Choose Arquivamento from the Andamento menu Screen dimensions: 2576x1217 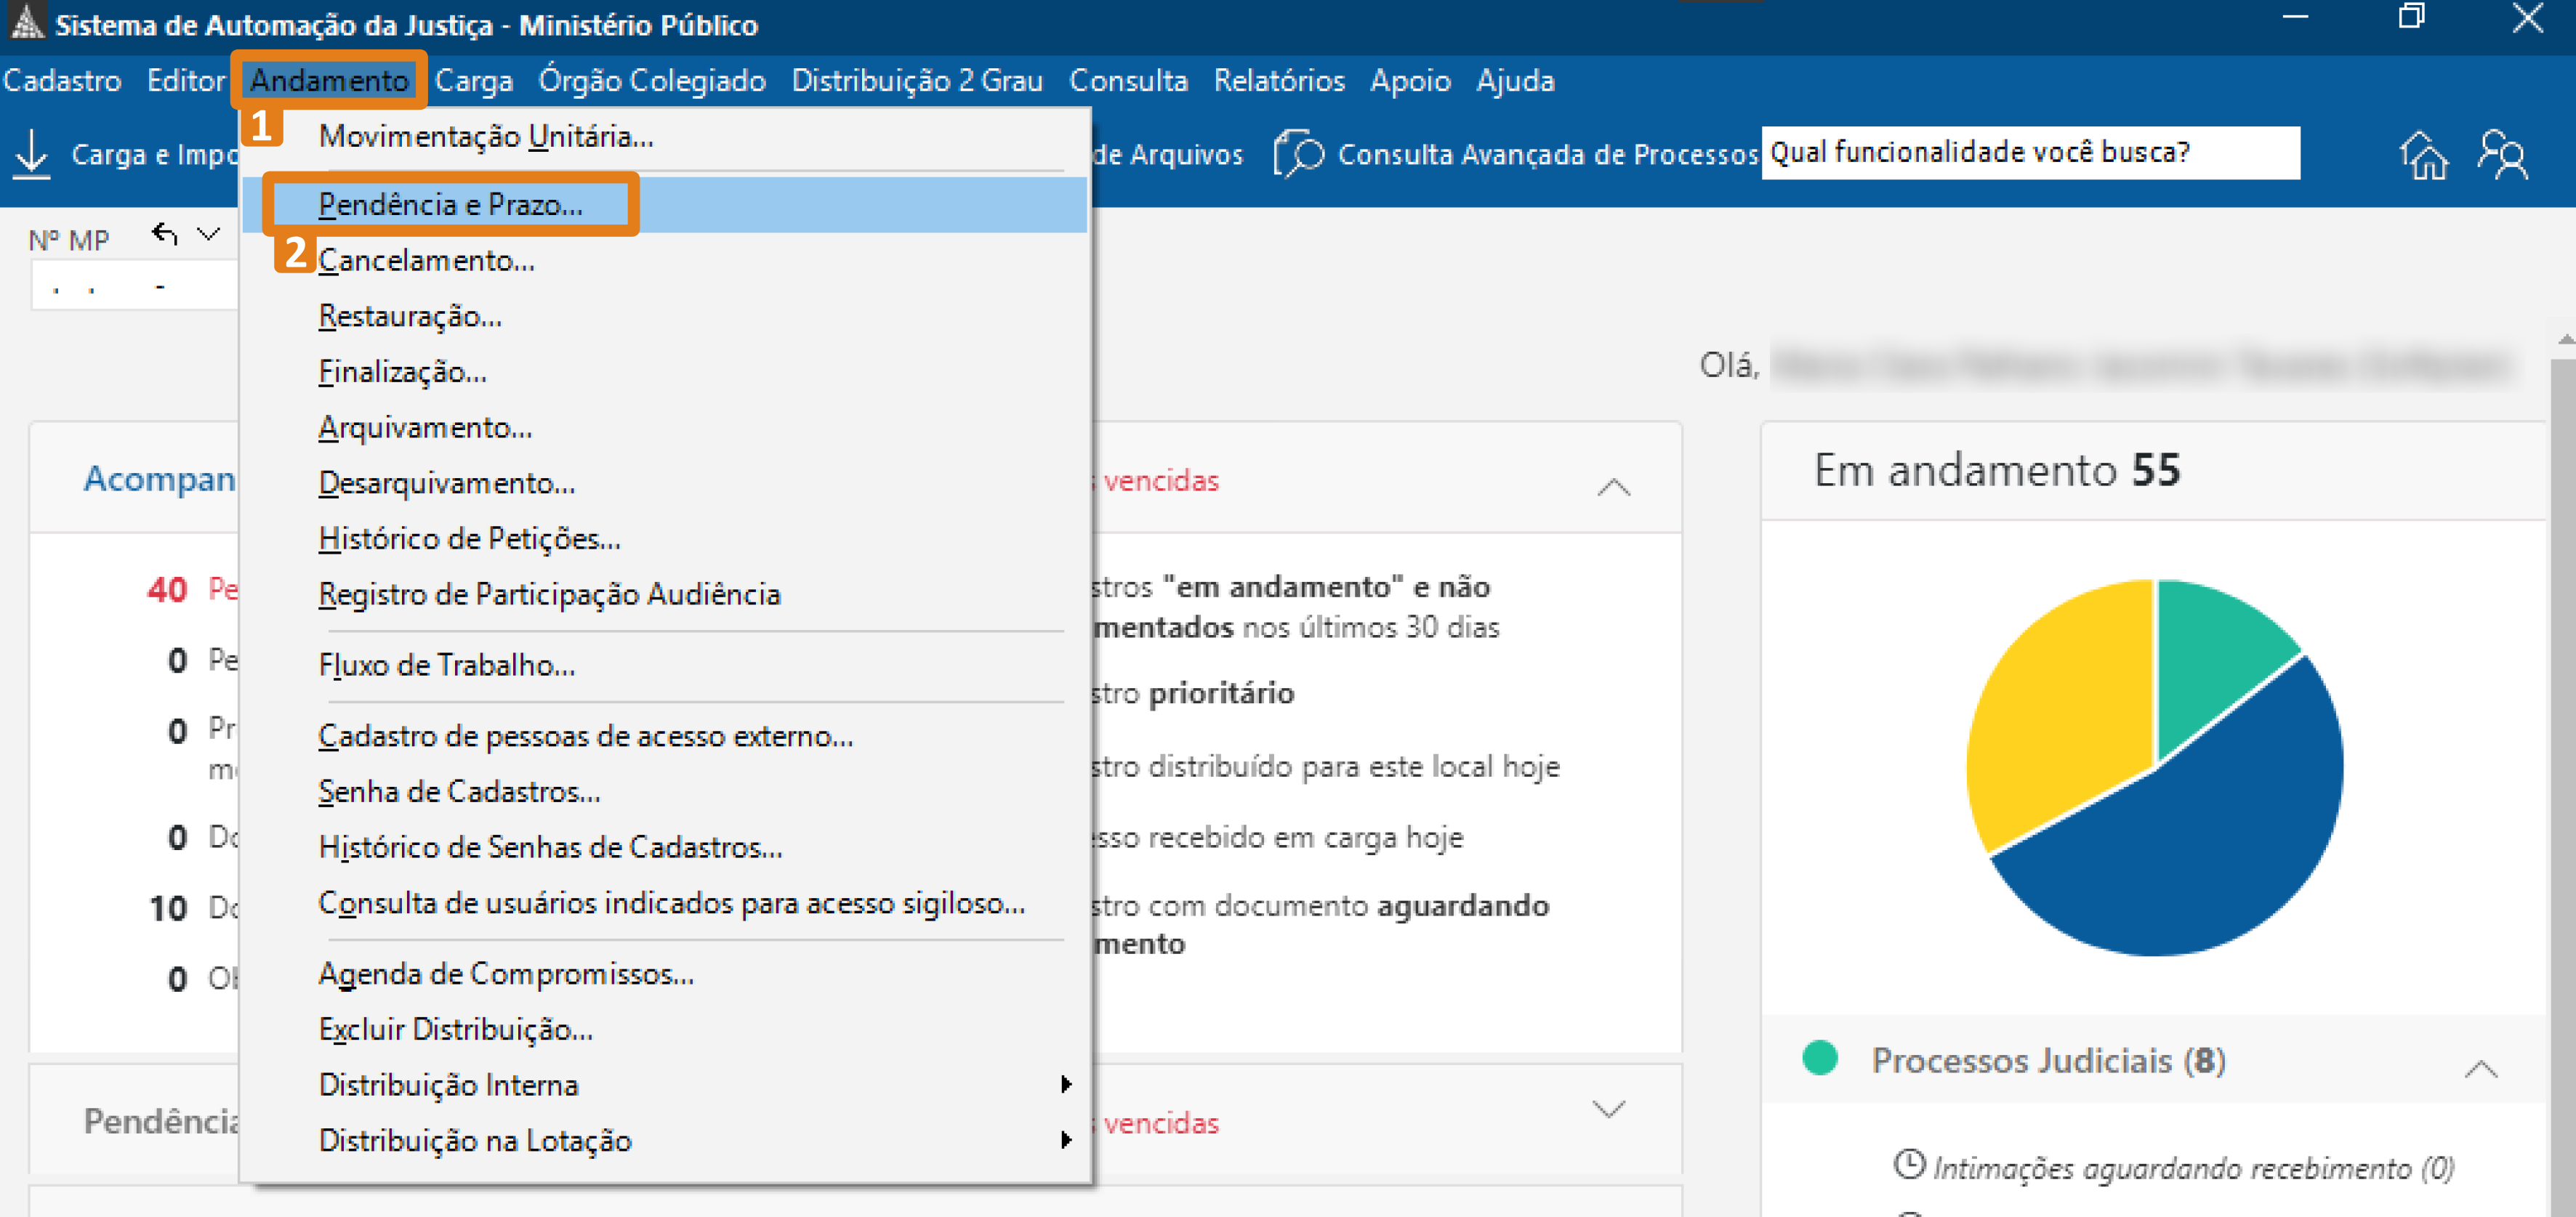pyautogui.click(x=424, y=427)
